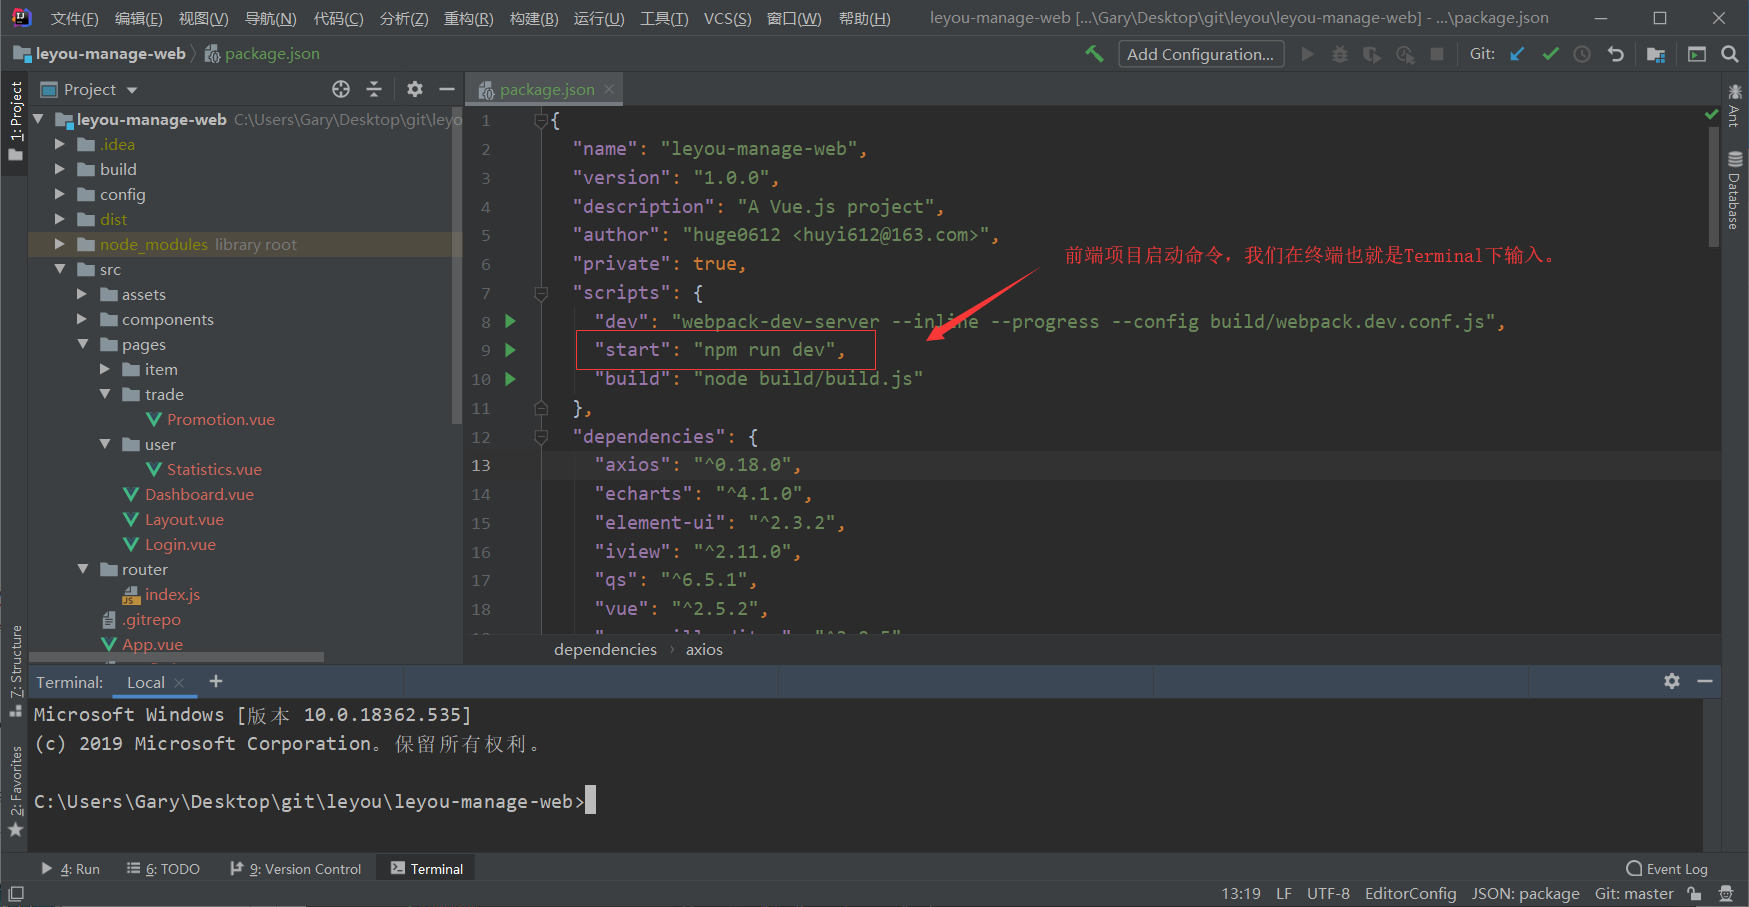This screenshot has width=1749, height=907.
Task: Run the dev script gutter arrow
Action: pos(510,321)
